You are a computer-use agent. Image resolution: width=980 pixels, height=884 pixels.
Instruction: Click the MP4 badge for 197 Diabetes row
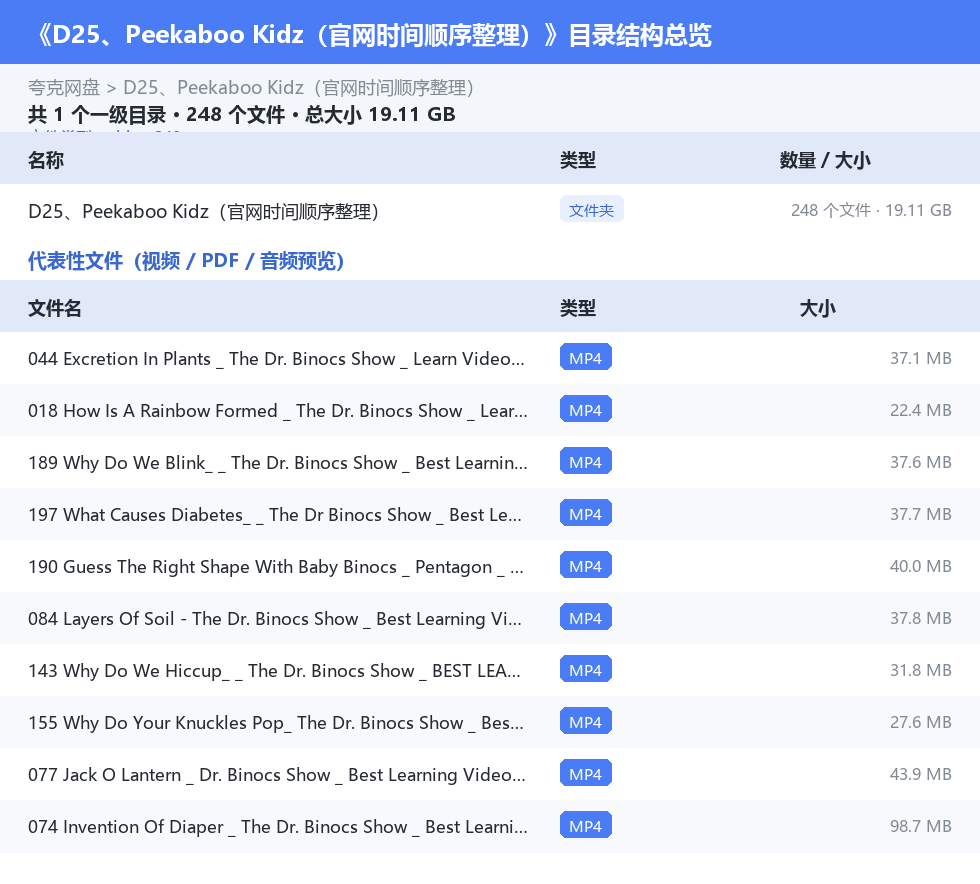tap(586, 513)
